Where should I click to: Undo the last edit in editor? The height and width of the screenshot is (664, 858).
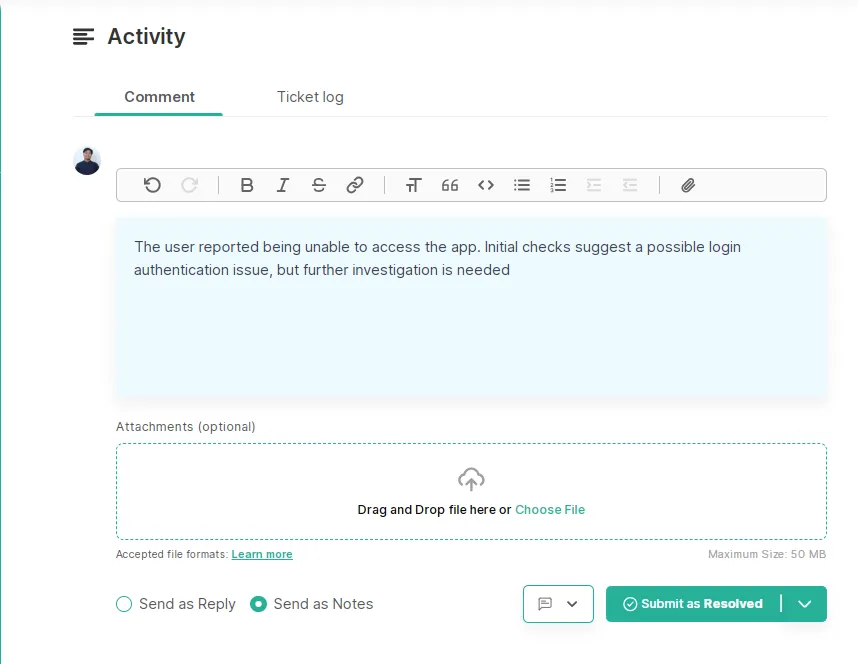152,186
